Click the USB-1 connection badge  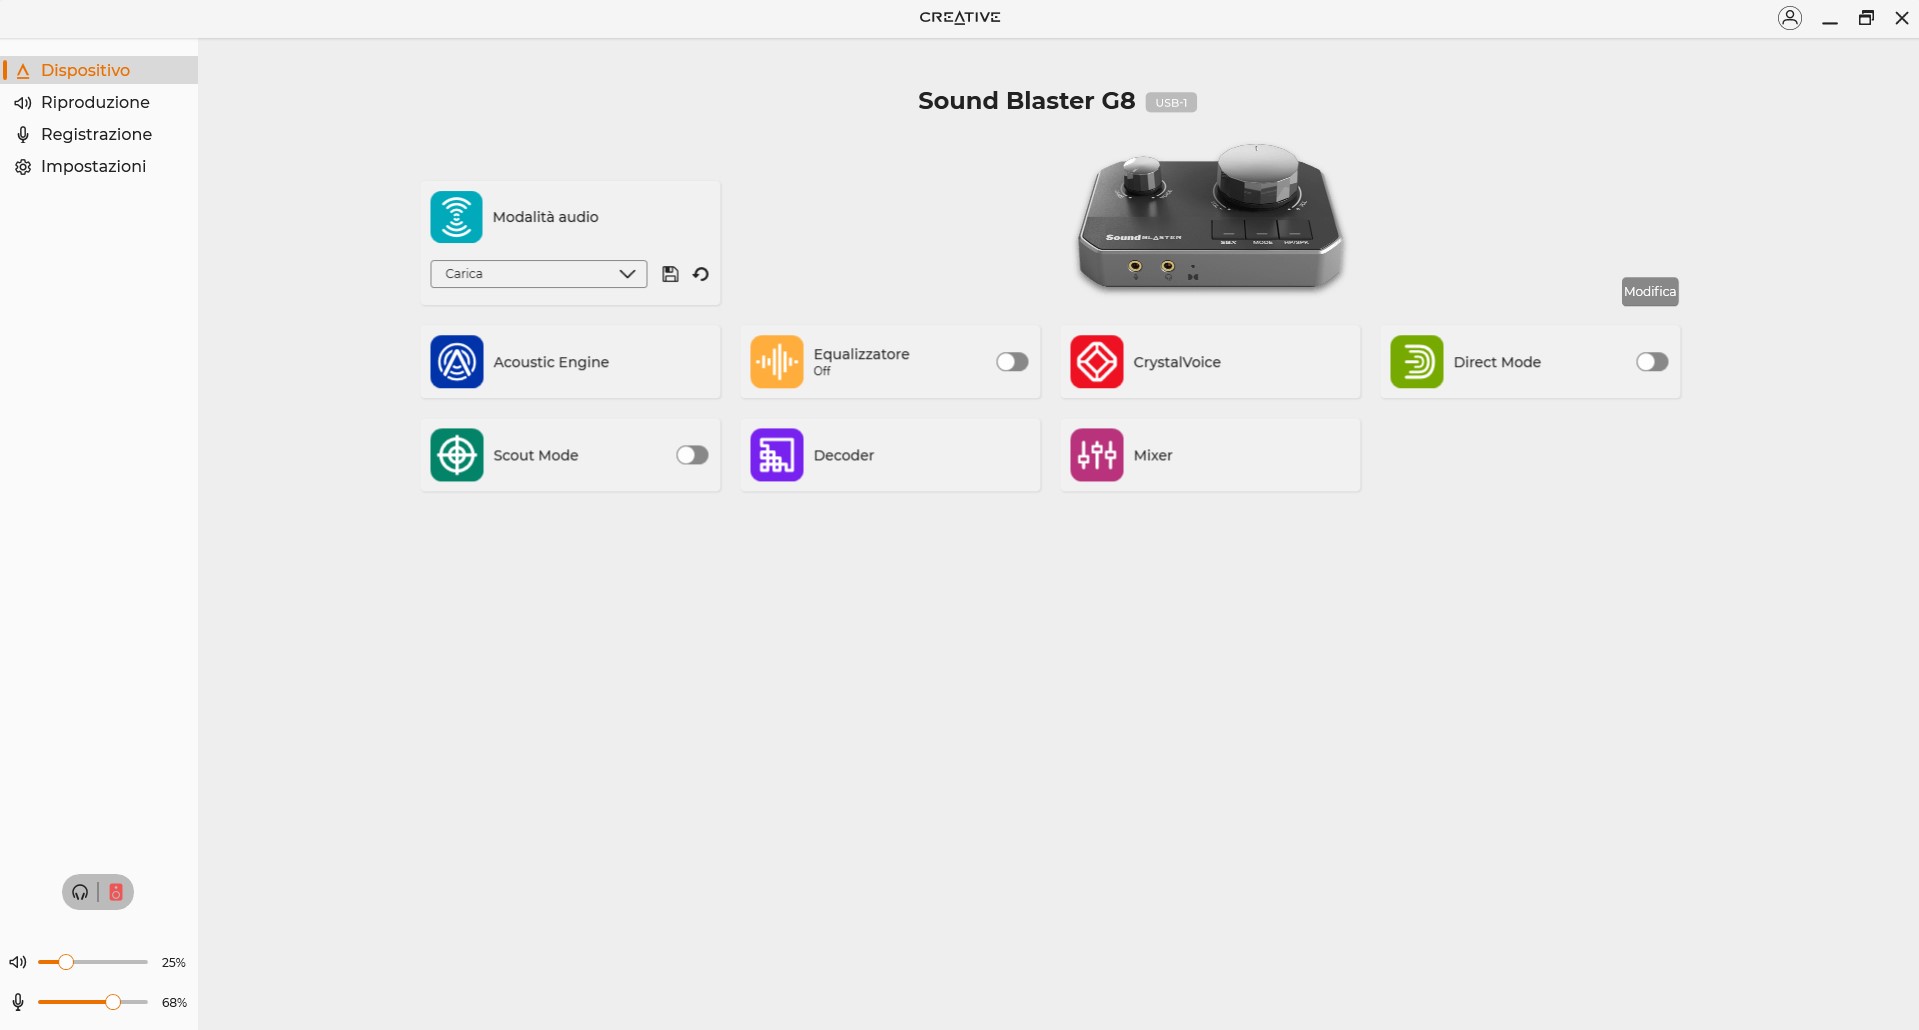tap(1171, 103)
